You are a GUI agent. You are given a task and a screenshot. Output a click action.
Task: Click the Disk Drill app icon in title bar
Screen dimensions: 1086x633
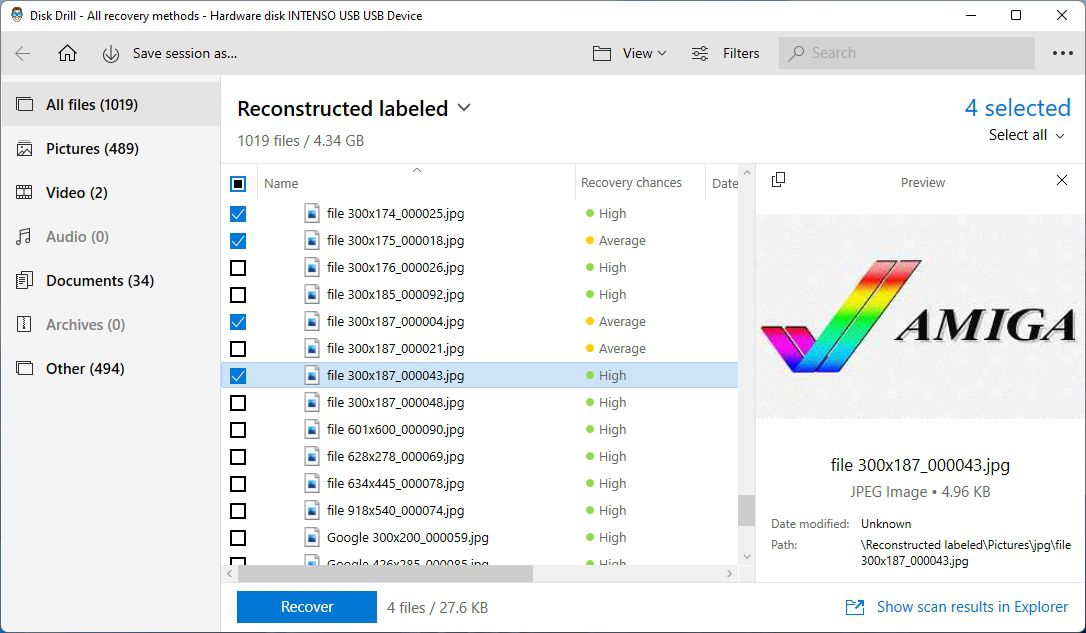coord(17,15)
